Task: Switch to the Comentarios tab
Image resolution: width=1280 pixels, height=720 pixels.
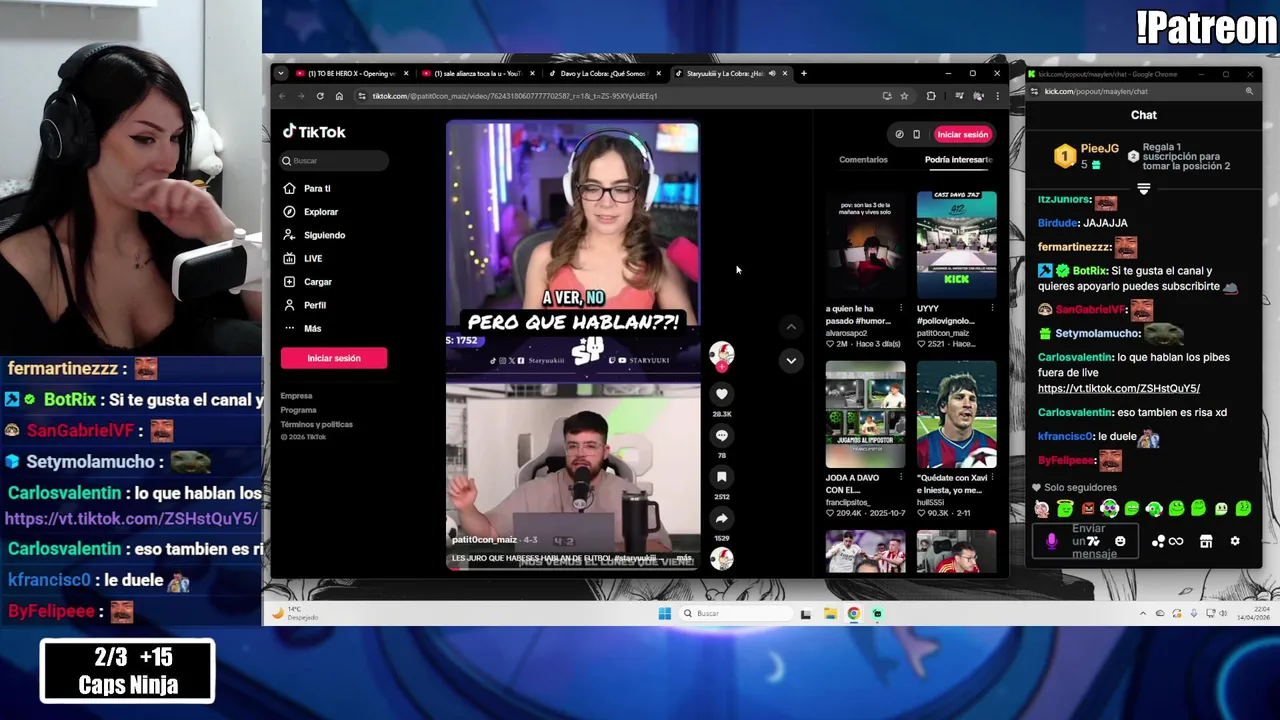Action: click(x=863, y=160)
